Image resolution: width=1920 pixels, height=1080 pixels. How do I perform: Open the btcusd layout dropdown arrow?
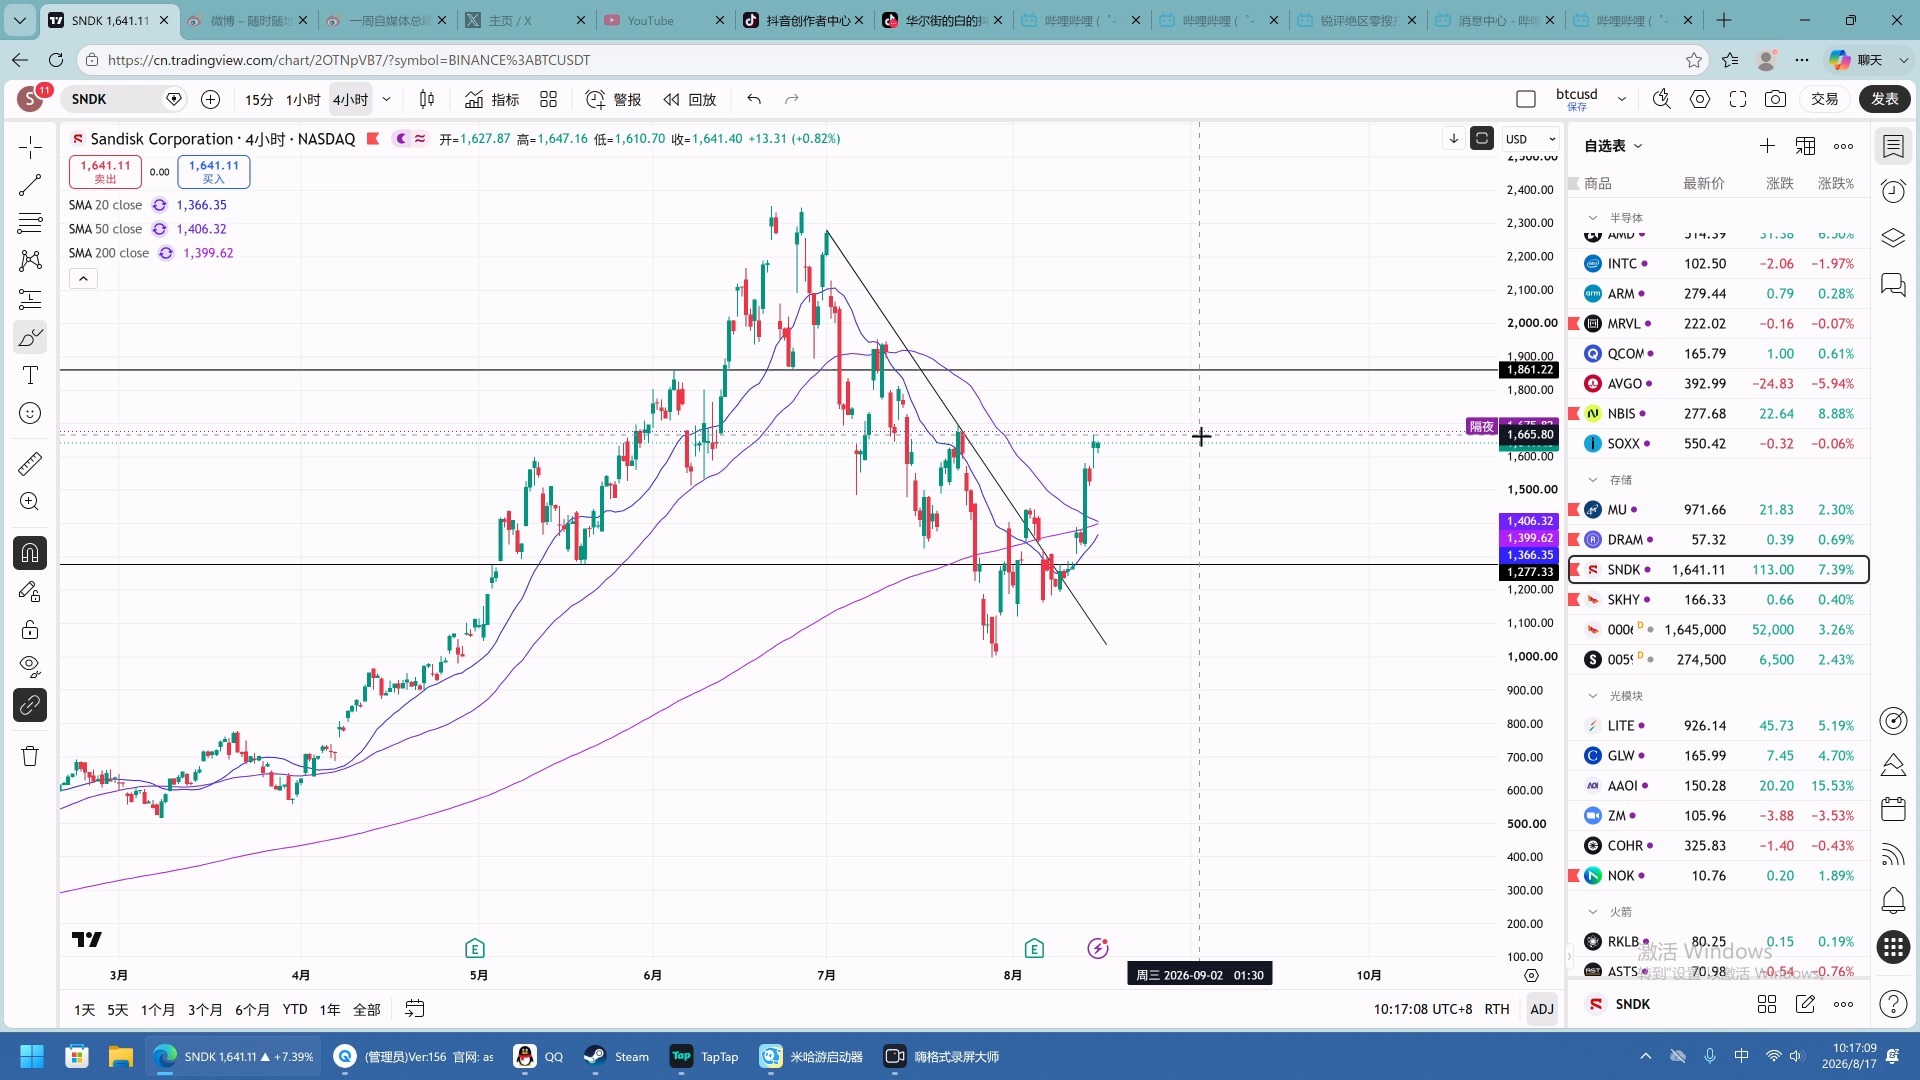[1622, 99]
